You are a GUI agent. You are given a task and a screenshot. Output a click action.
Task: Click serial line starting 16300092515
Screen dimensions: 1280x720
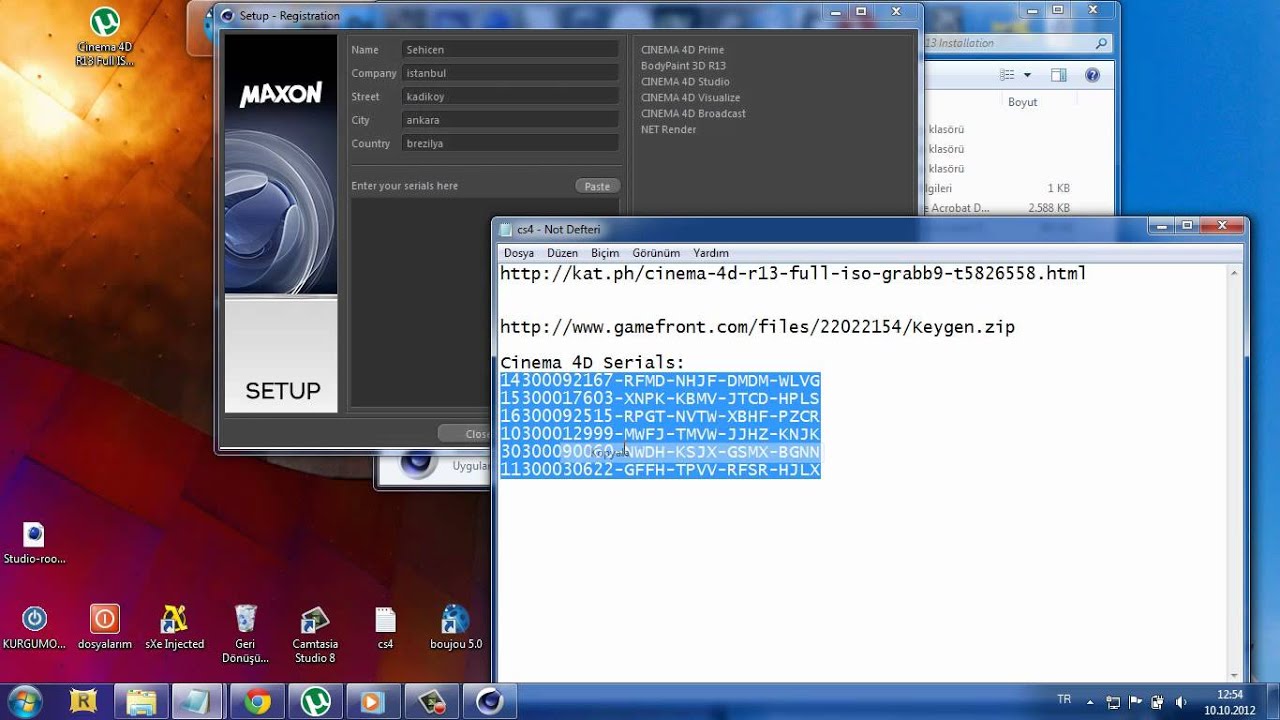pyautogui.click(x=660, y=416)
